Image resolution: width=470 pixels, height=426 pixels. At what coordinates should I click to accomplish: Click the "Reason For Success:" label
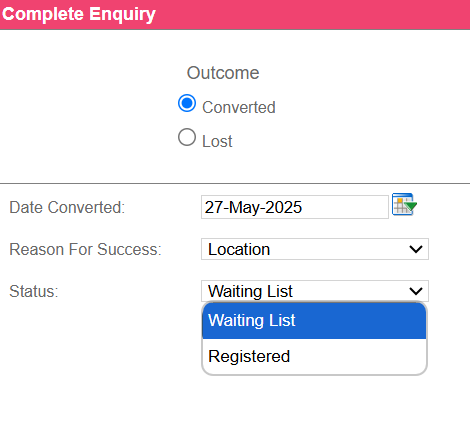click(85, 249)
